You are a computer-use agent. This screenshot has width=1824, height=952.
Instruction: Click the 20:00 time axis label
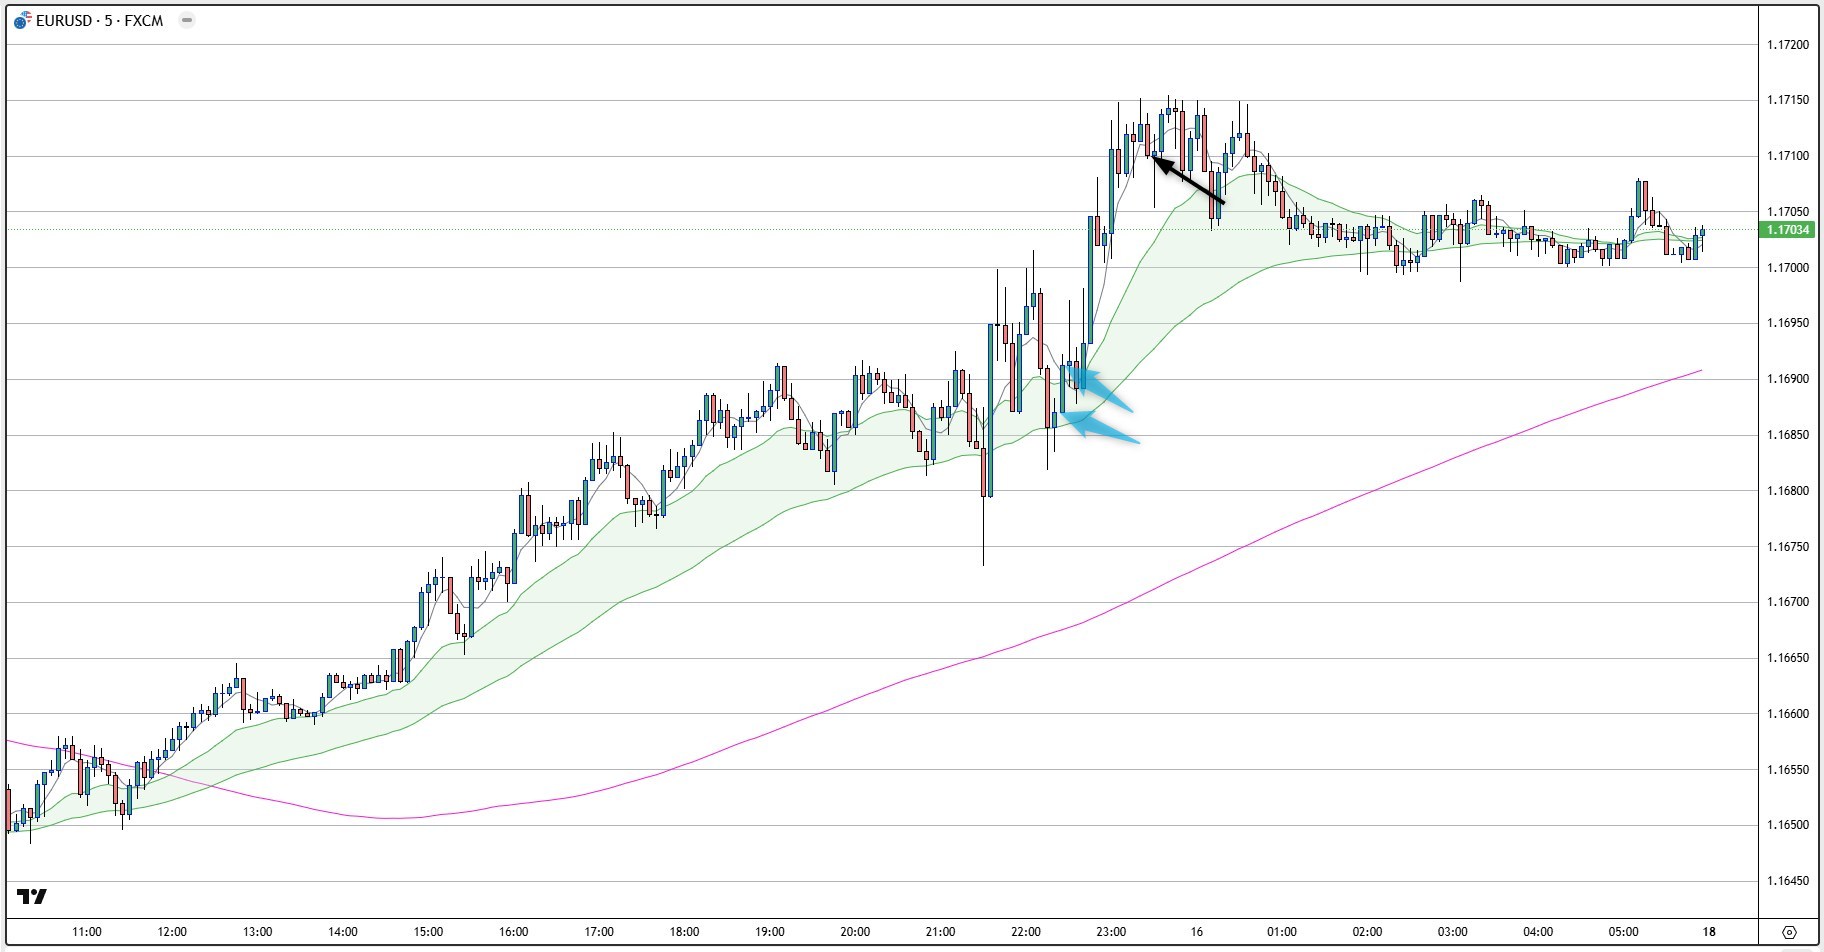[855, 932]
